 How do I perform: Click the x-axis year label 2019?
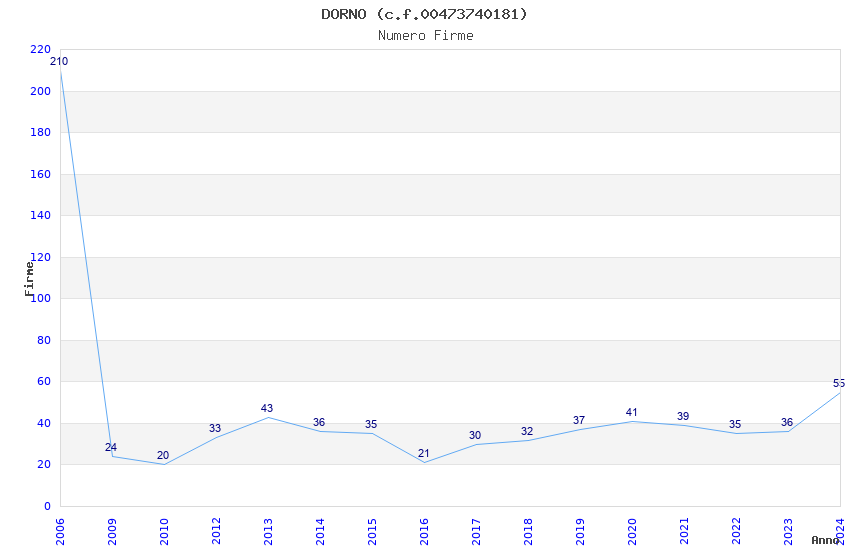coord(580,532)
